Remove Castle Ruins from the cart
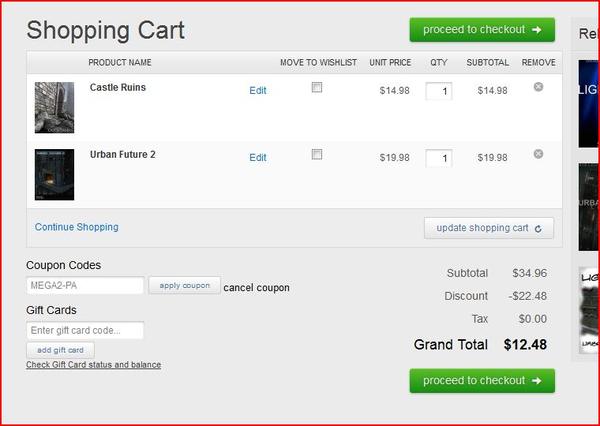Viewport: 600px width, 426px height. point(538,87)
